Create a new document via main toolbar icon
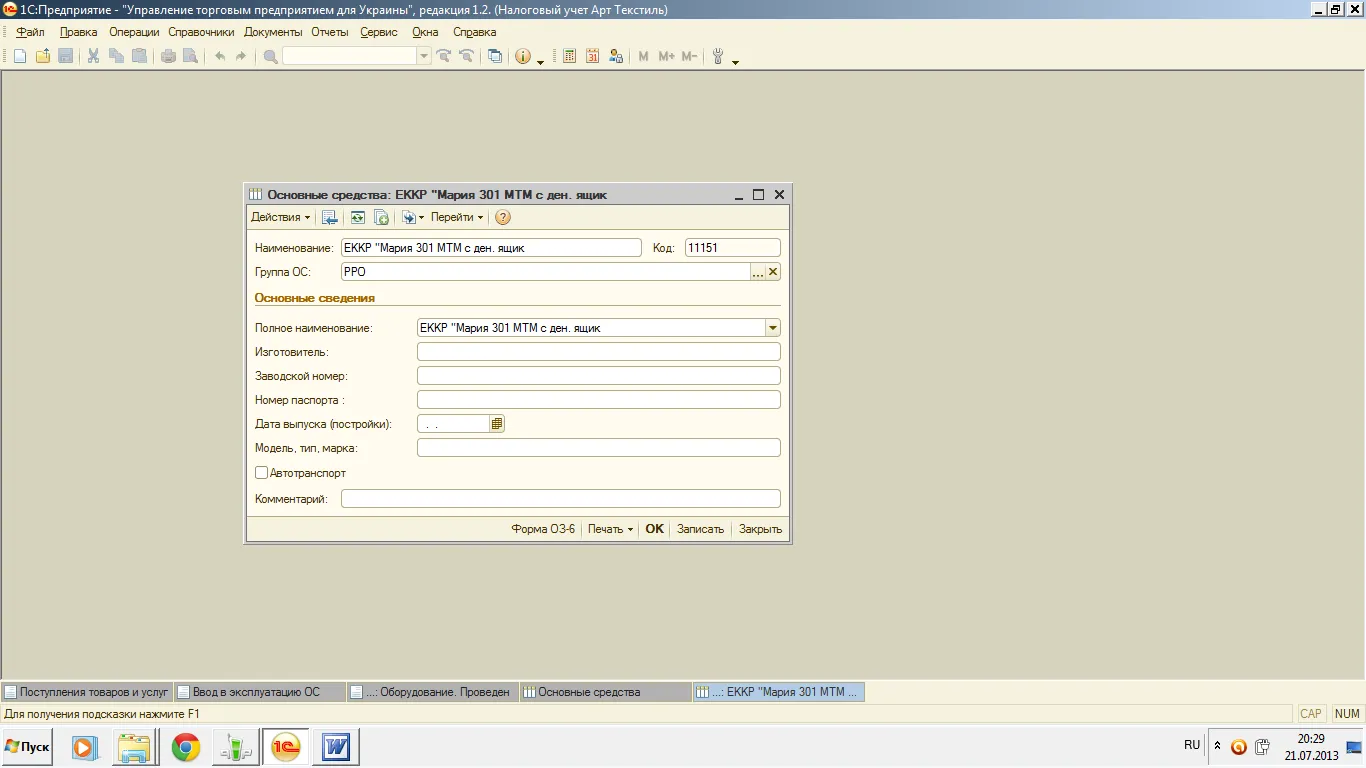 pos(19,56)
